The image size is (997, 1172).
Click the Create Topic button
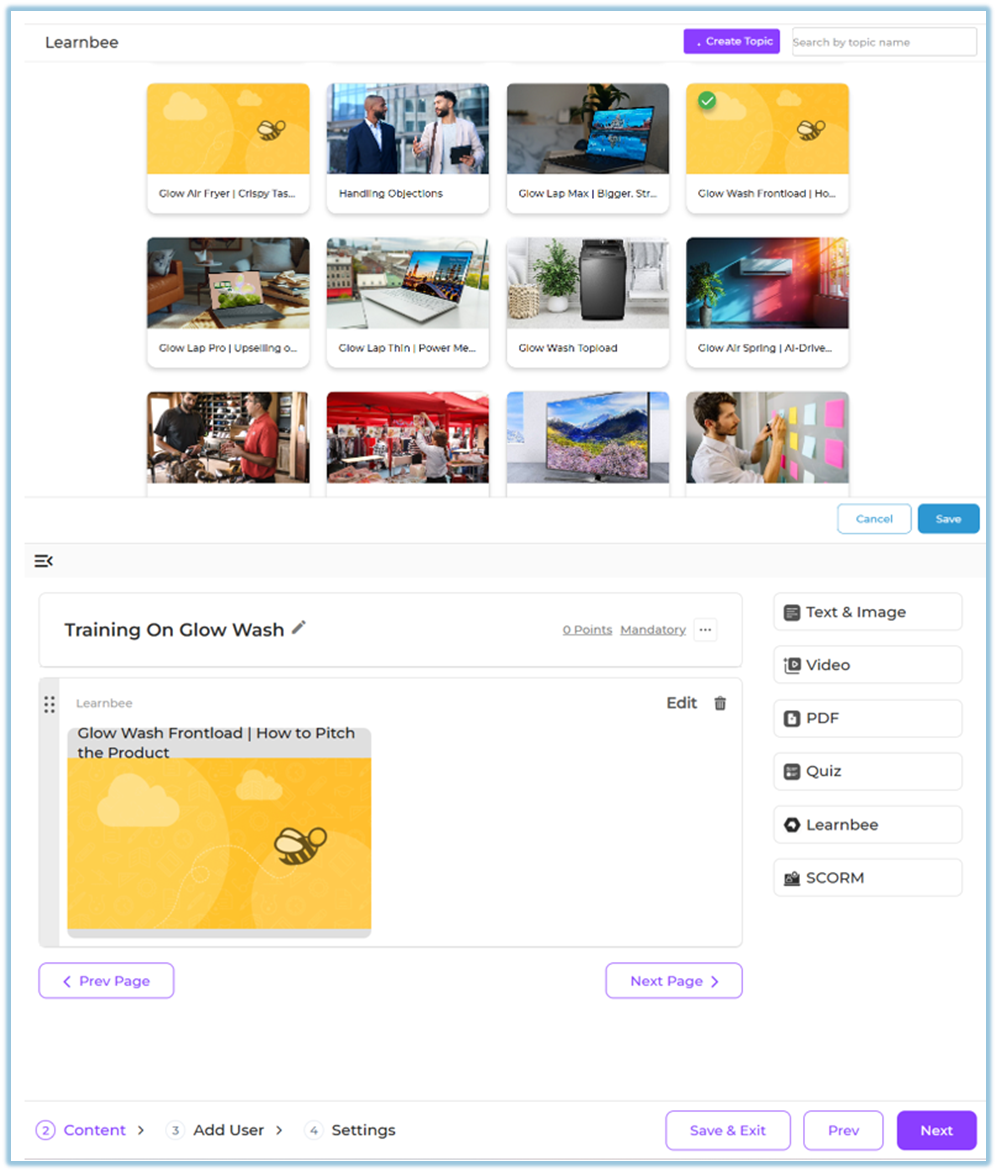point(731,41)
